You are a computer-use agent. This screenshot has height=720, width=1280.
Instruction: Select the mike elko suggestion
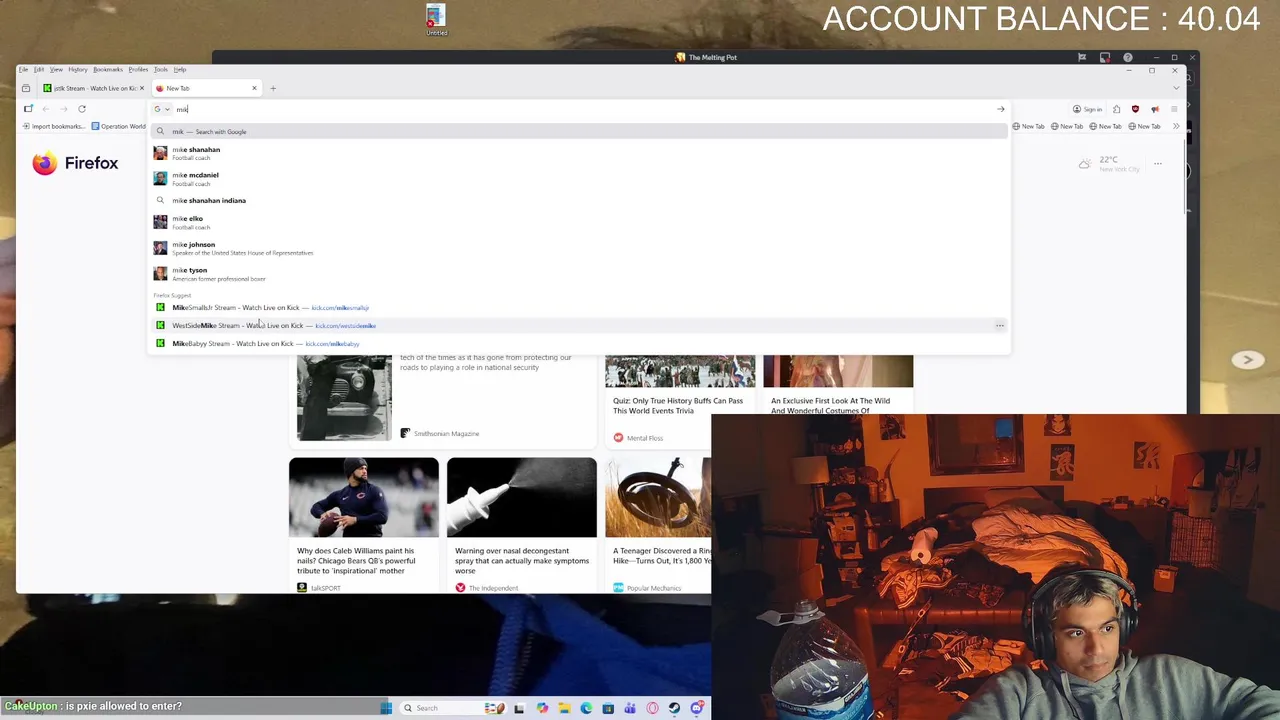[580, 222]
